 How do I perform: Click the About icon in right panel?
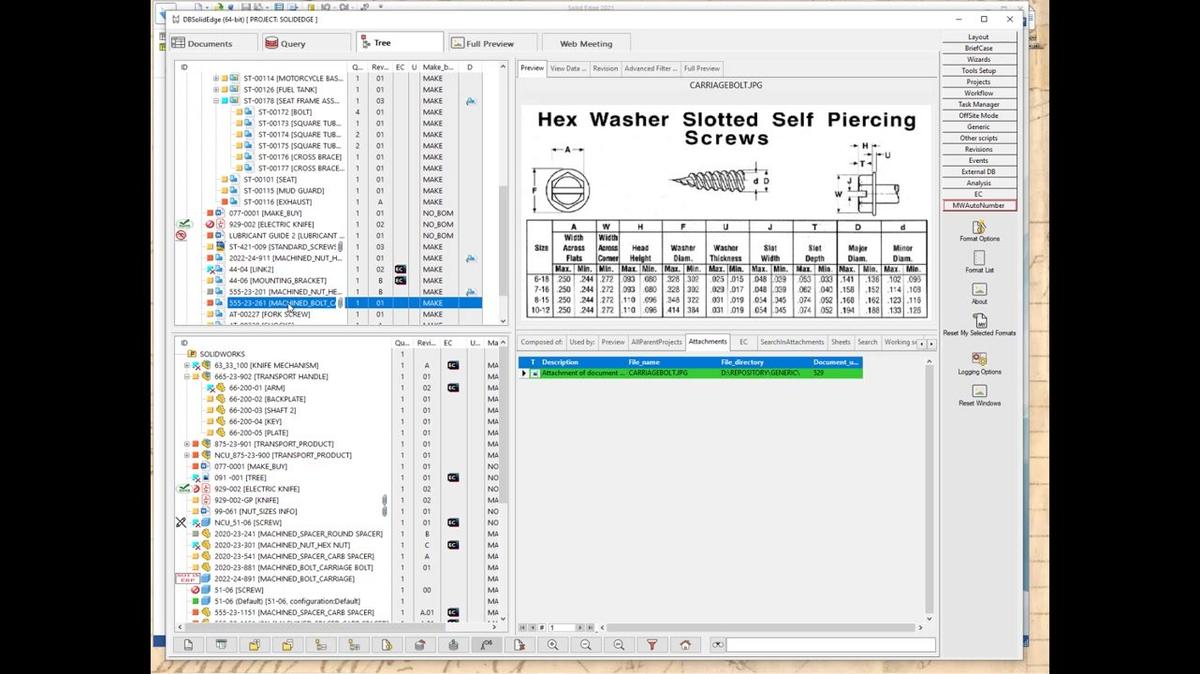point(979,289)
